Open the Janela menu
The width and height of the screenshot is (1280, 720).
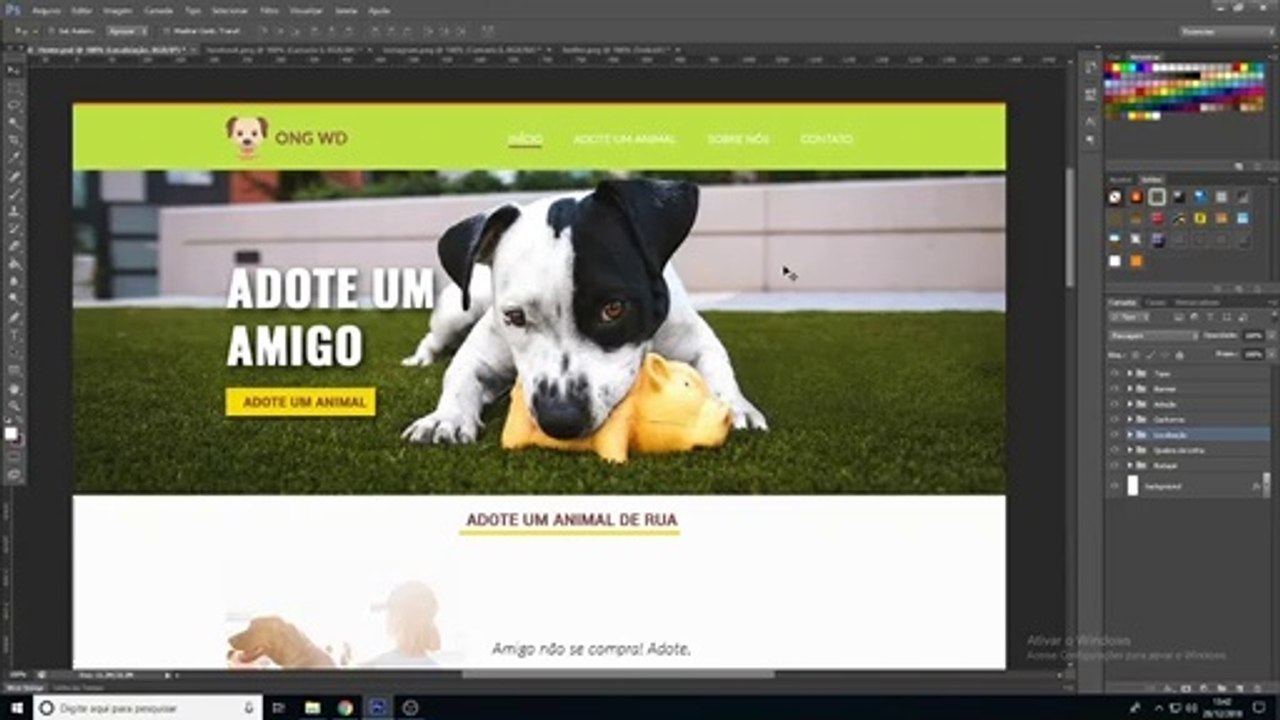346,10
